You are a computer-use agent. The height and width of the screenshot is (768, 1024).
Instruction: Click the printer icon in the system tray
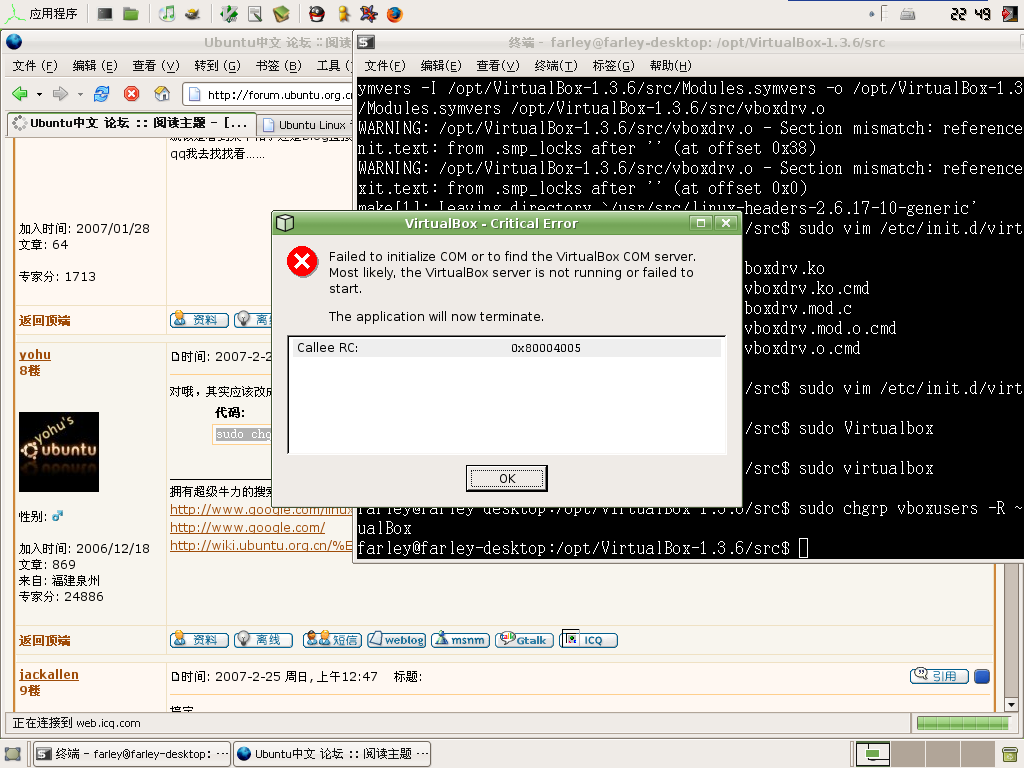908,14
